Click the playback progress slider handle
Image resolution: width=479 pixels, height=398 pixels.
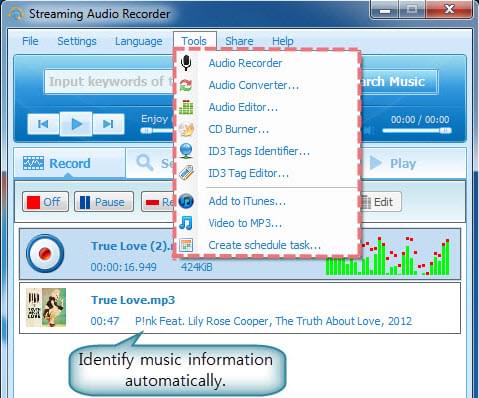(x=445, y=131)
